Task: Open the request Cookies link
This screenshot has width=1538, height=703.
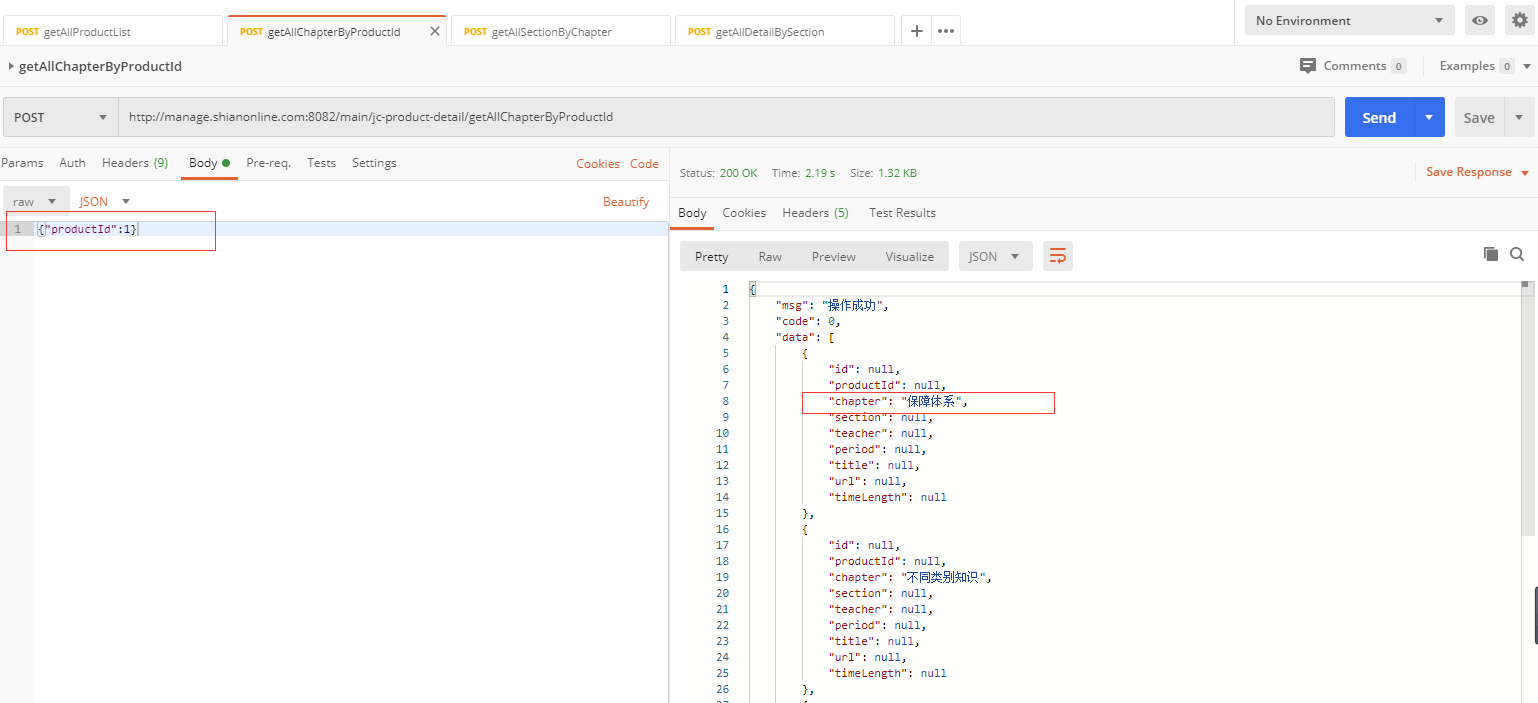Action: point(598,163)
